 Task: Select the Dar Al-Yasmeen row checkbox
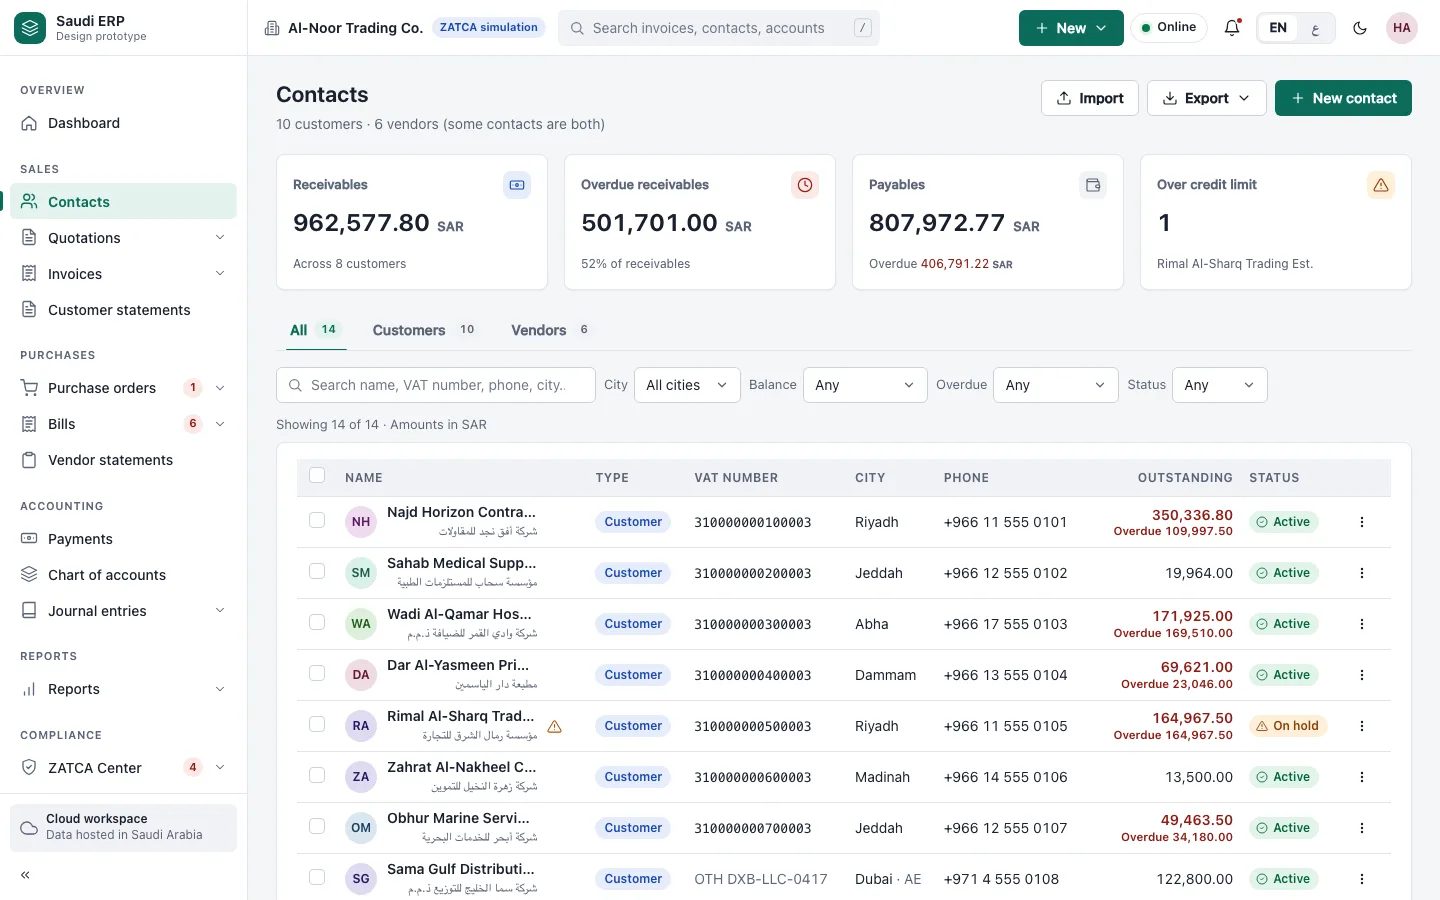(317, 673)
